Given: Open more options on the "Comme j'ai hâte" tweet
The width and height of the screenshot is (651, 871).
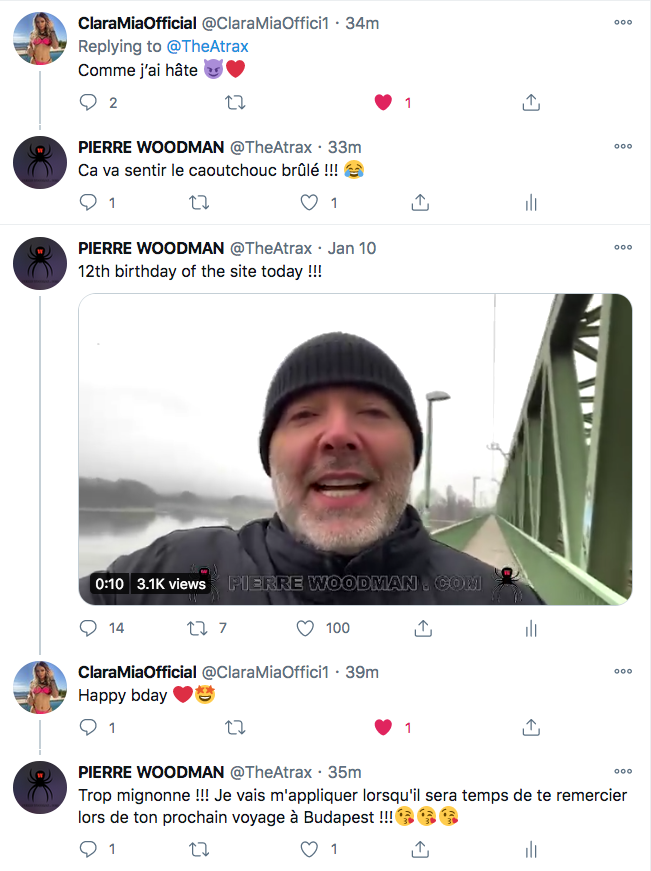Looking at the screenshot, I should [x=623, y=23].
